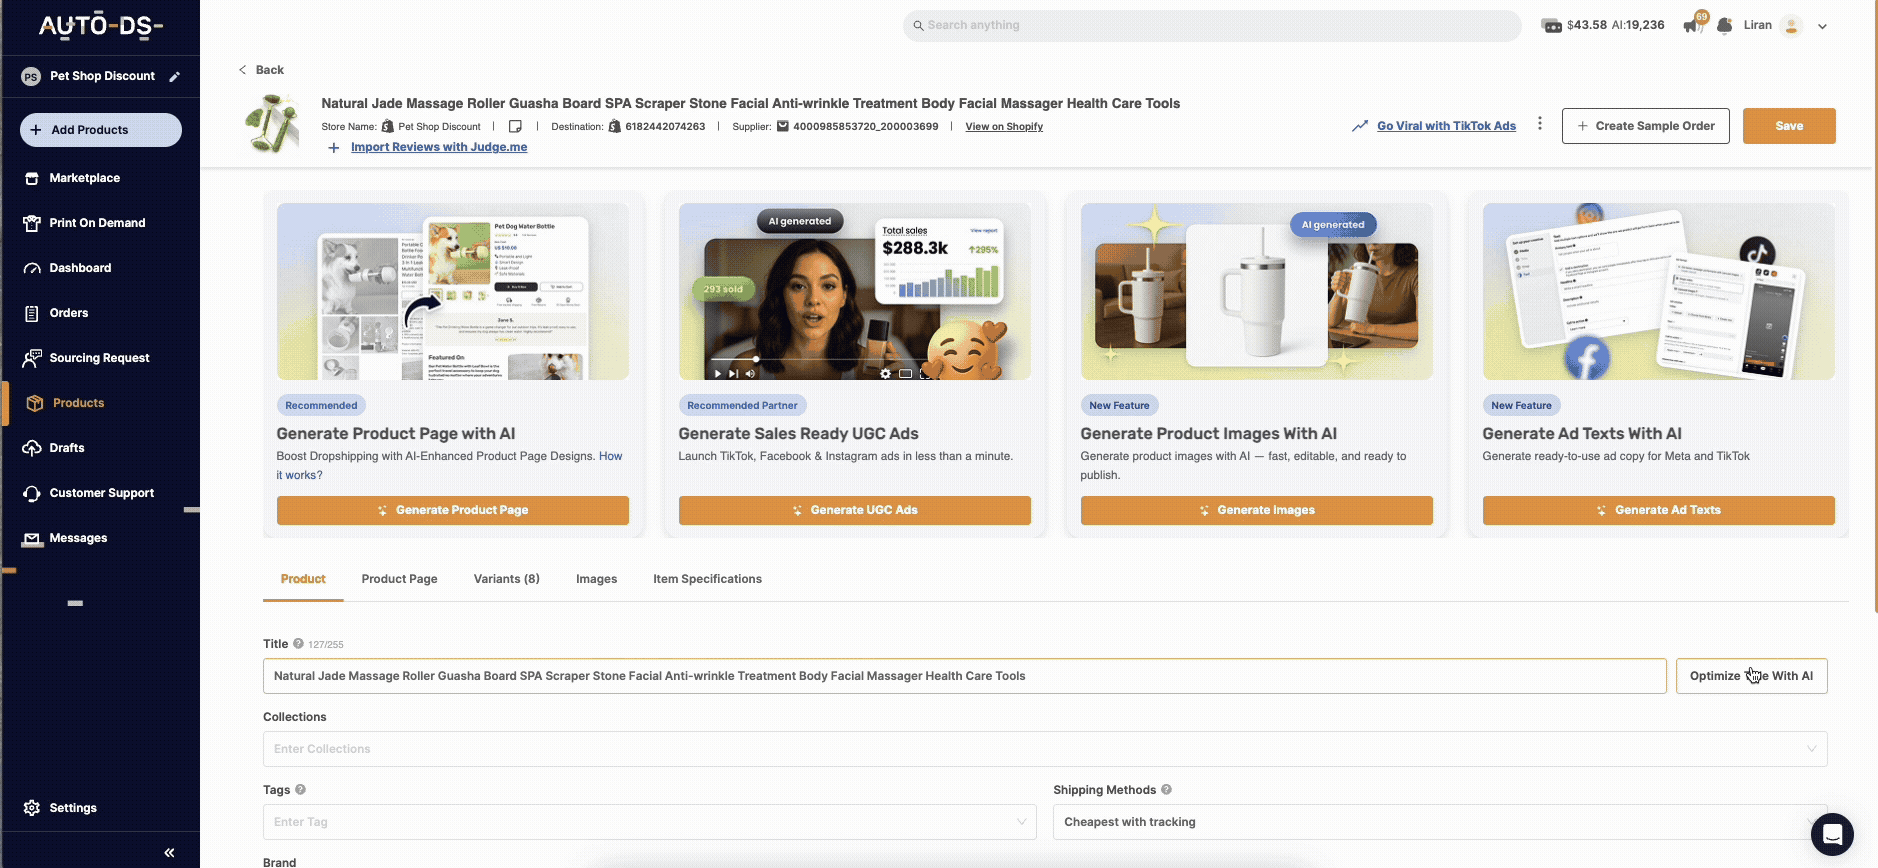Open more options three-dot menu

click(1540, 124)
